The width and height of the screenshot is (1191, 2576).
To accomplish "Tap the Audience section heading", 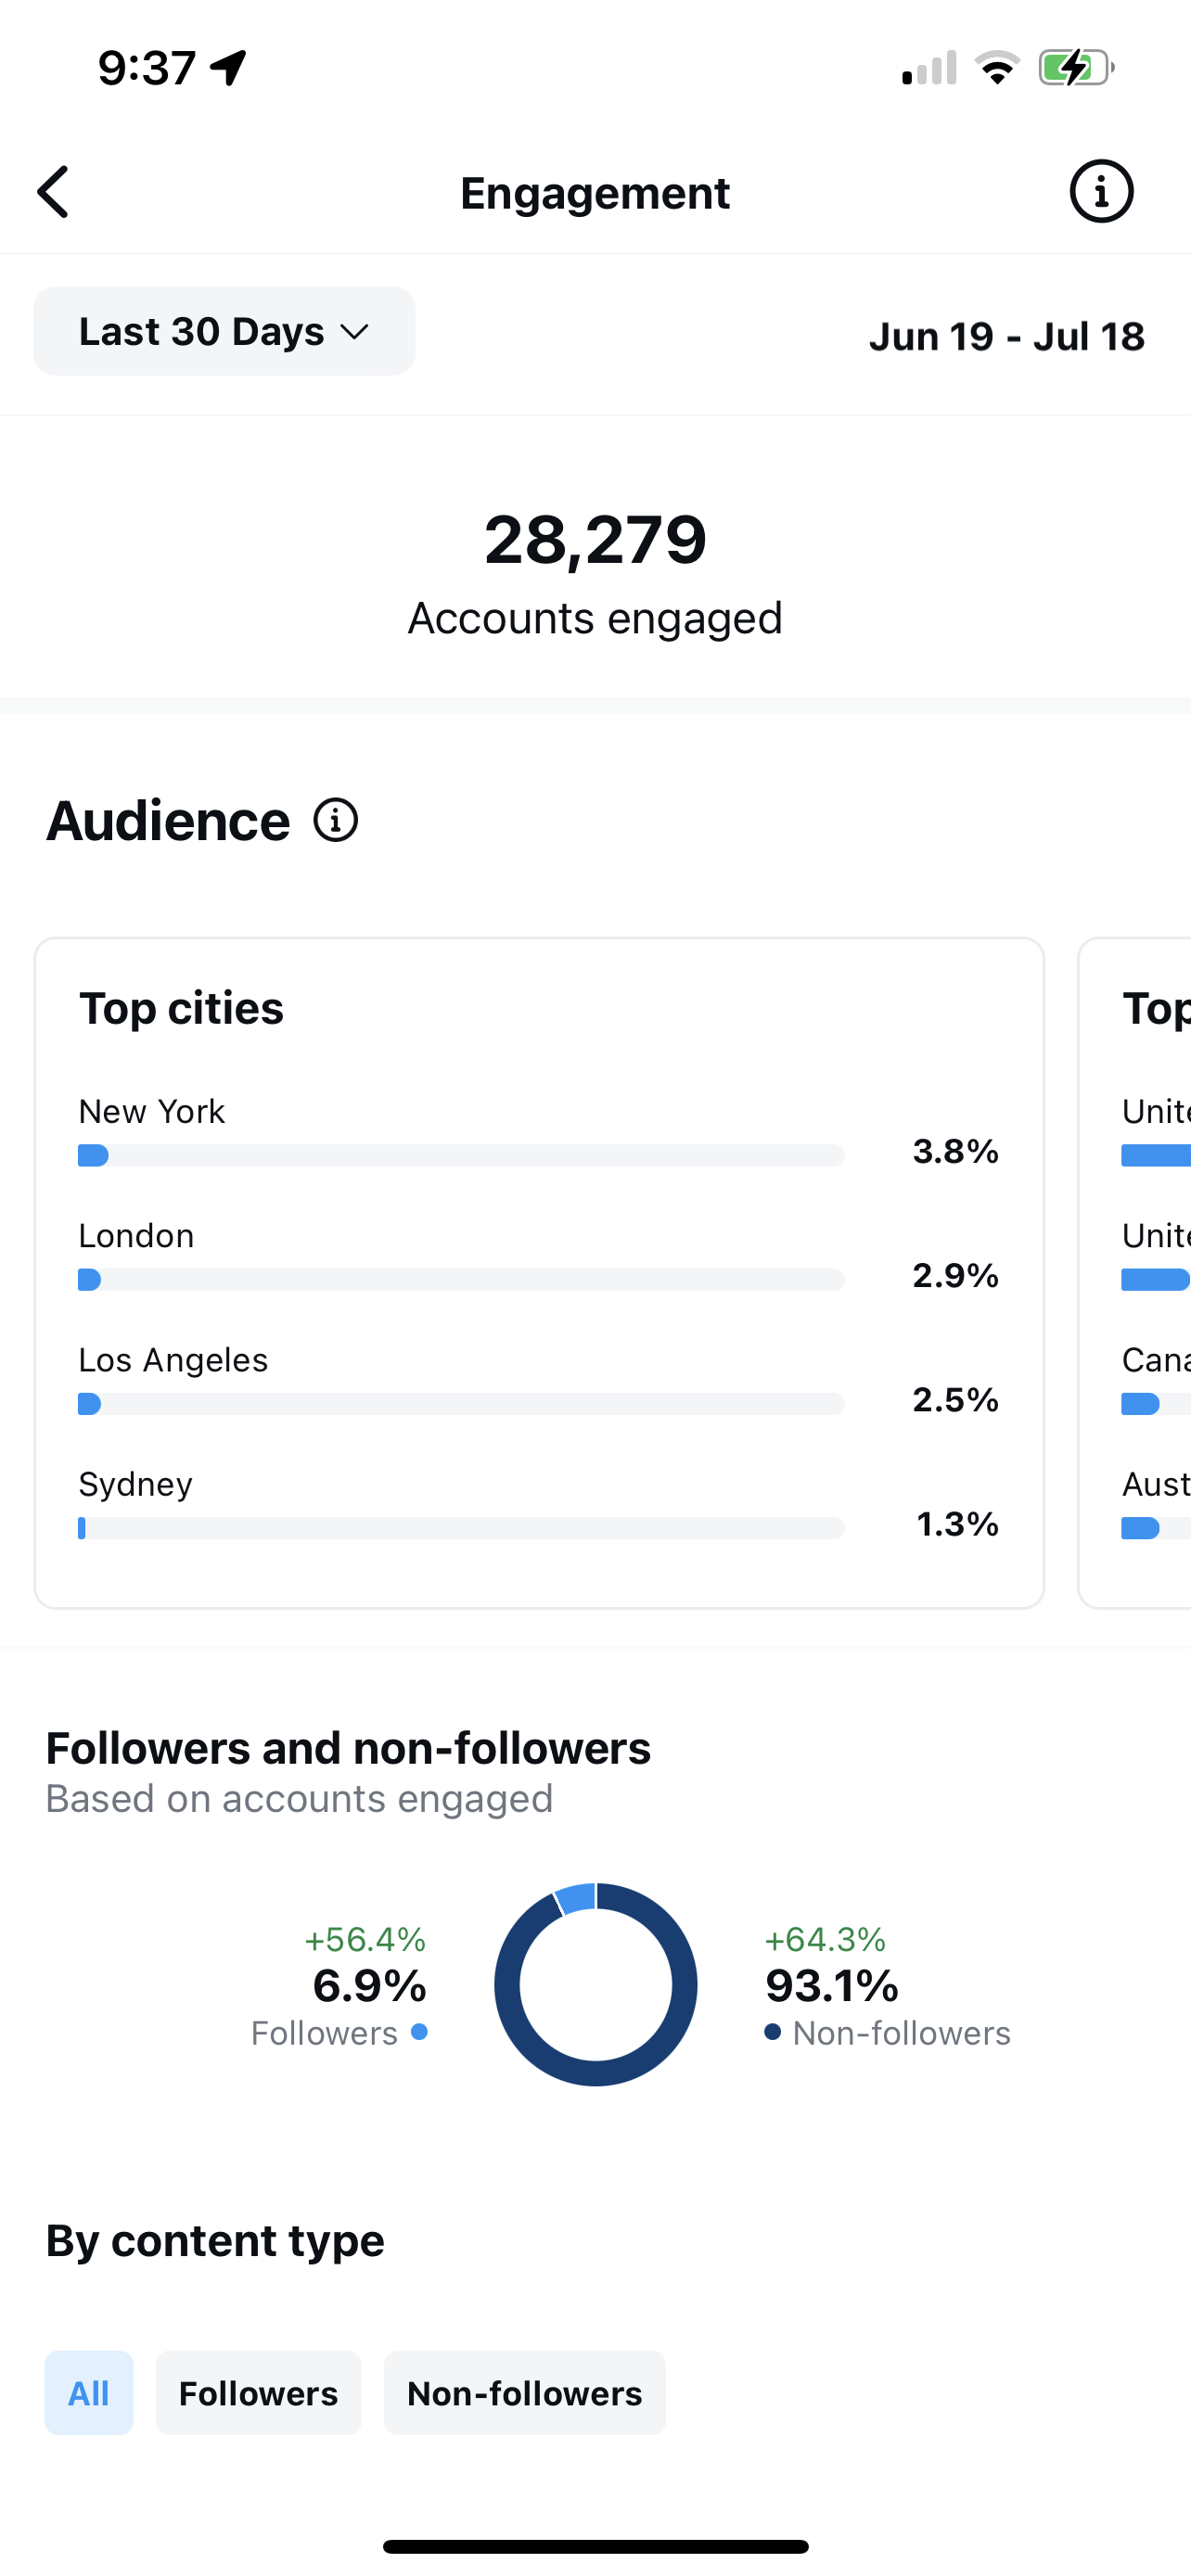I will pos(168,821).
